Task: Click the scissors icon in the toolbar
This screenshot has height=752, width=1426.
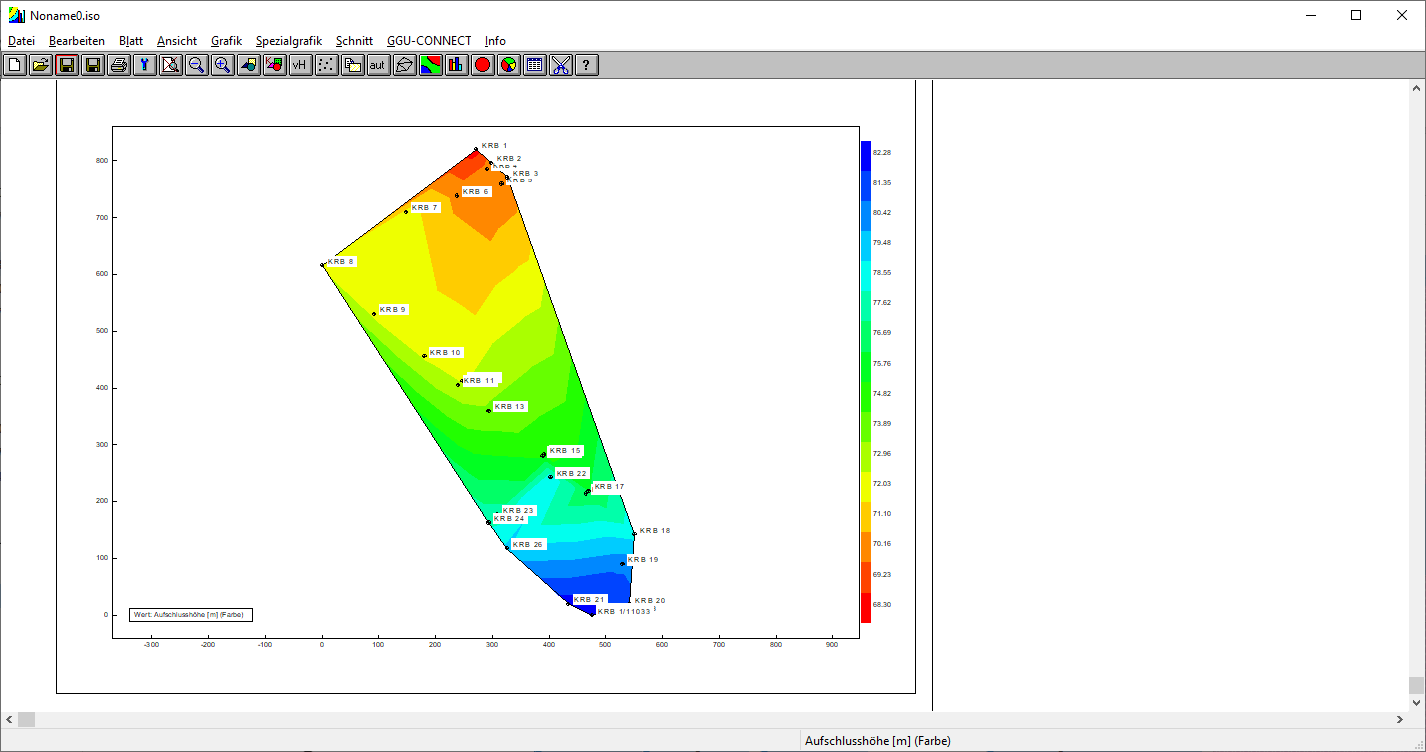Action: [x=561, y=65]
